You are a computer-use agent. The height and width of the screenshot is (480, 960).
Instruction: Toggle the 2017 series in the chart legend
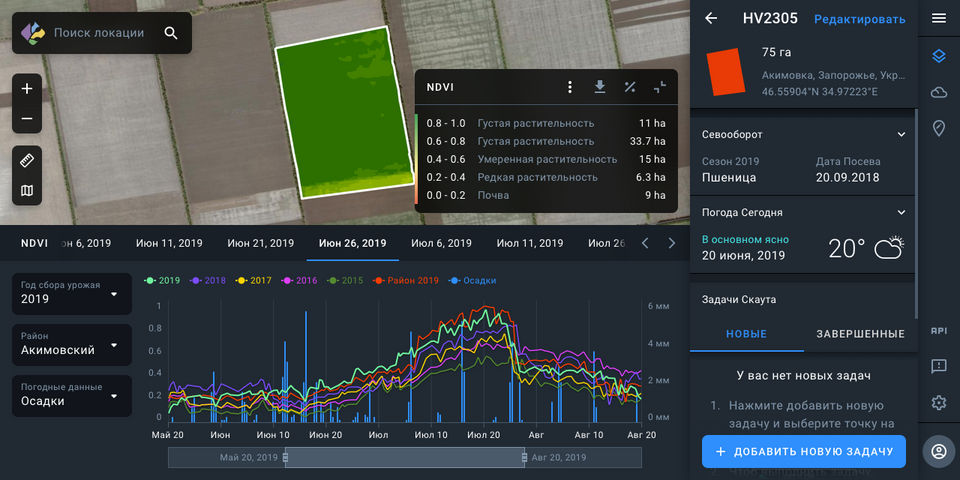[253, 280]
